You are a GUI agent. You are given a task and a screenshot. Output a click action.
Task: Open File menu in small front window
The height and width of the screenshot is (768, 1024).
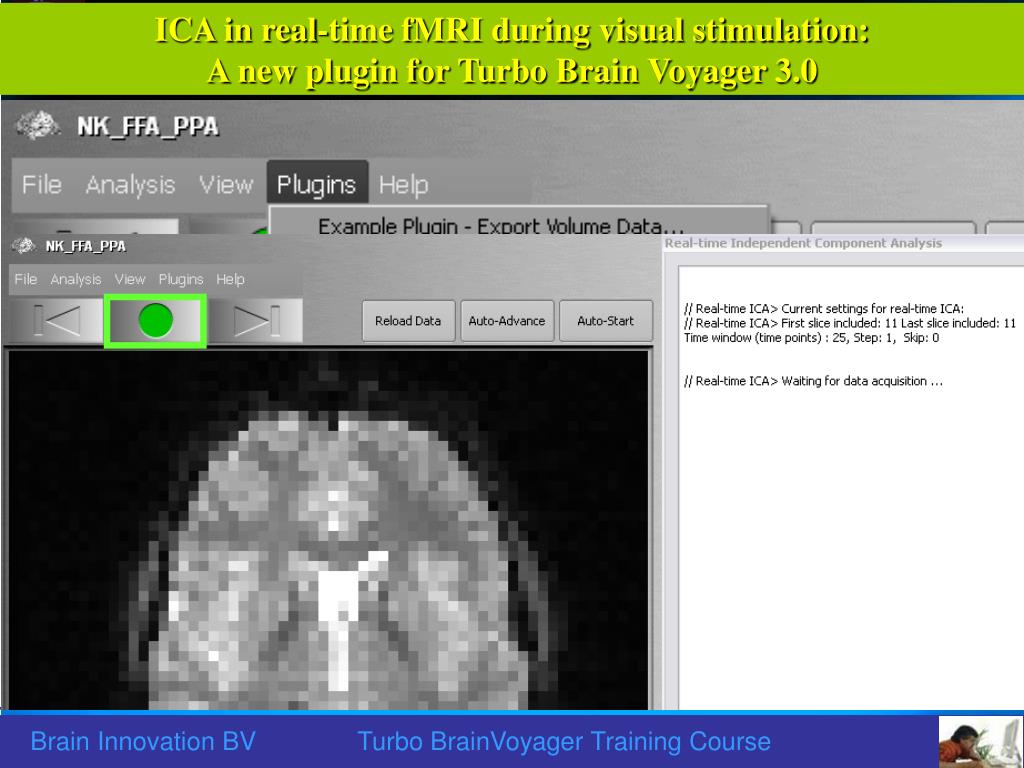pyautogui.click(x=25, y=280)
